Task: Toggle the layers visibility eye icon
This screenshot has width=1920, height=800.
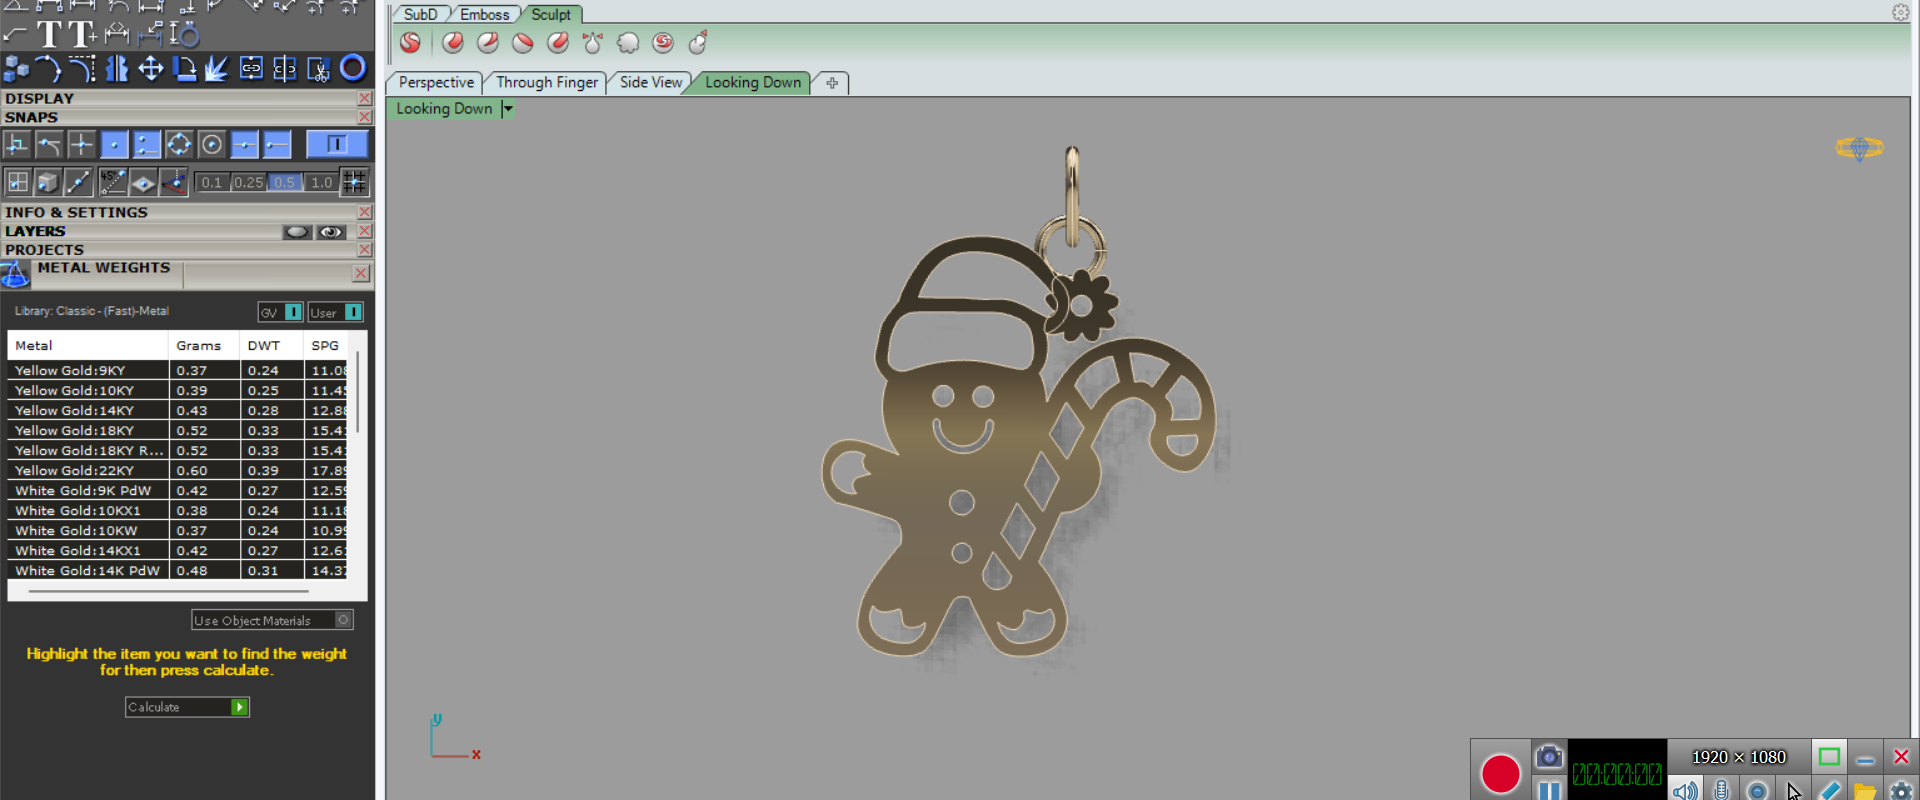Action: click(331, 232)
